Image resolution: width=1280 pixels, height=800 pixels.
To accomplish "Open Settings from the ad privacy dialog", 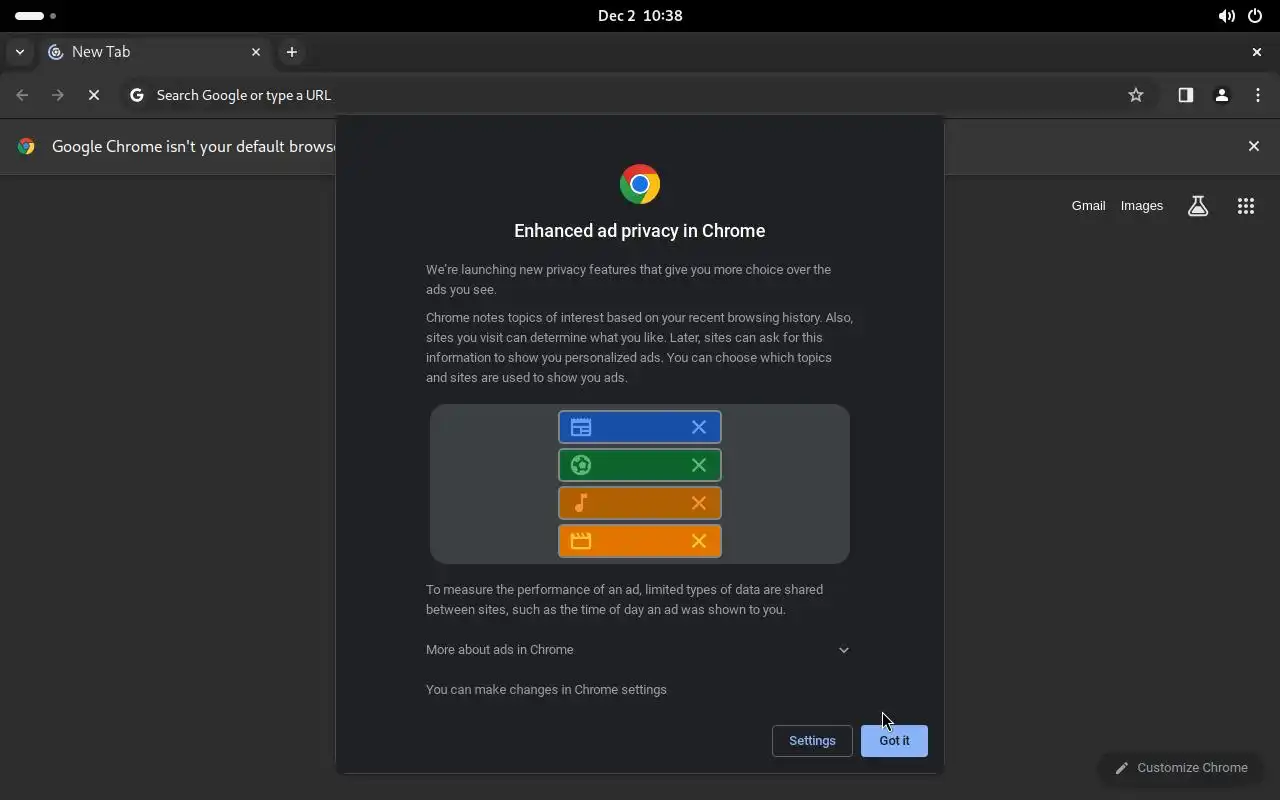I will click(x=812, y=741).
